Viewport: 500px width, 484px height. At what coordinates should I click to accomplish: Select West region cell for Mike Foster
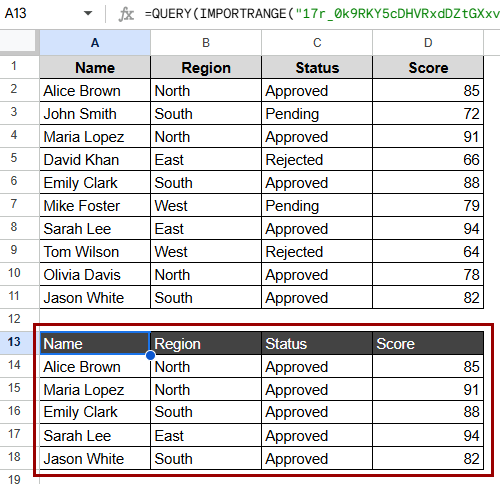[x=206, y=206]
